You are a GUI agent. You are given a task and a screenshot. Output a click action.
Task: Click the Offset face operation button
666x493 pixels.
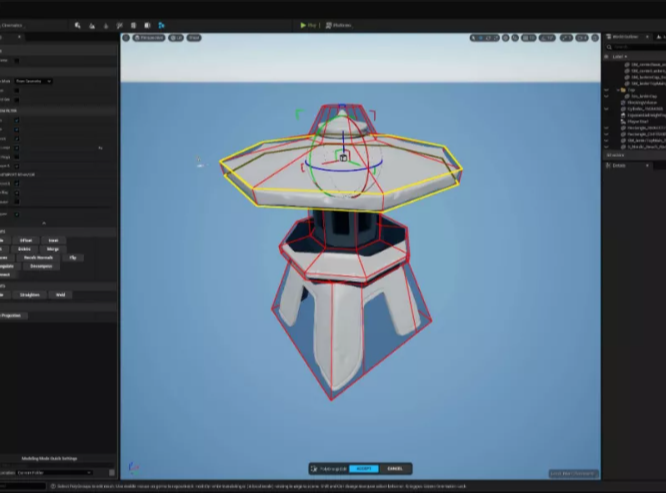click(x=26, y=241)
